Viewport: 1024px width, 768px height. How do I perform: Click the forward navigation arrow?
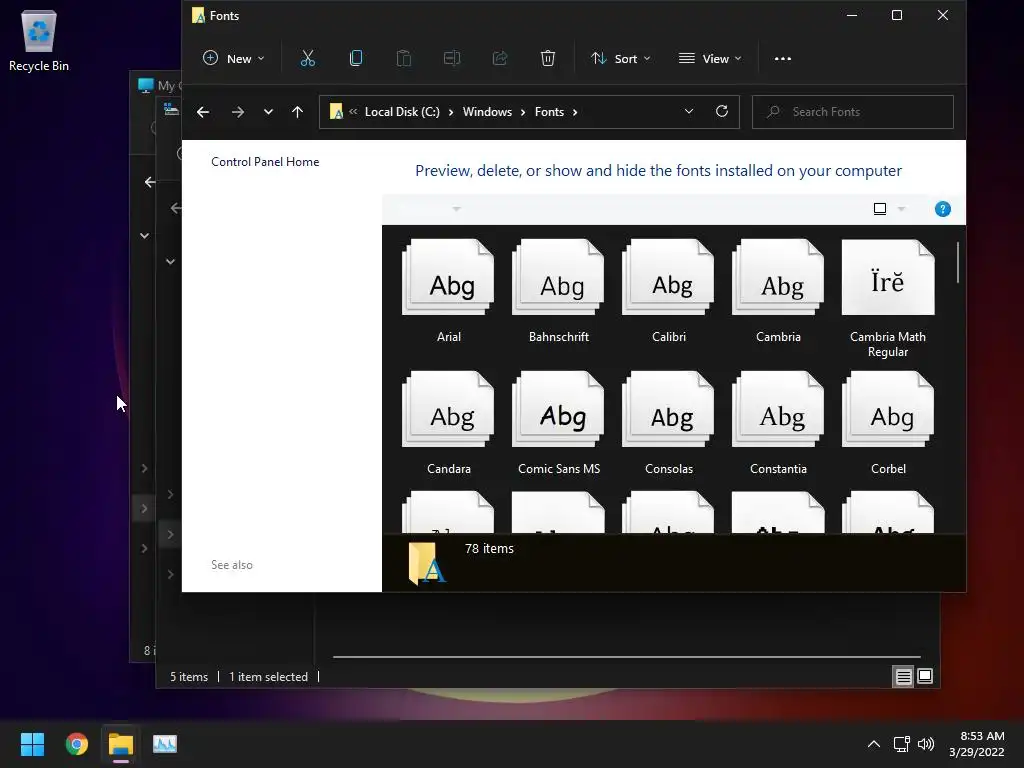pos(238,112)
